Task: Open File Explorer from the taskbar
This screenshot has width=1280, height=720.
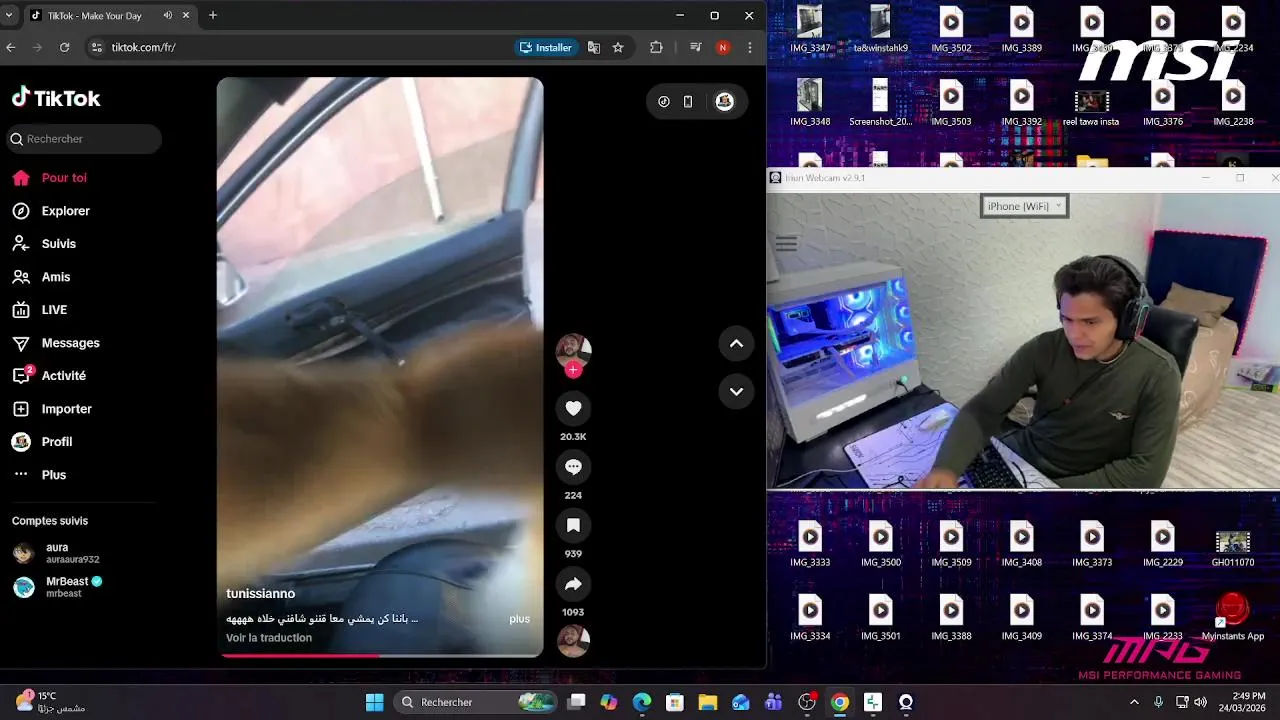Action: click(708, 702)
